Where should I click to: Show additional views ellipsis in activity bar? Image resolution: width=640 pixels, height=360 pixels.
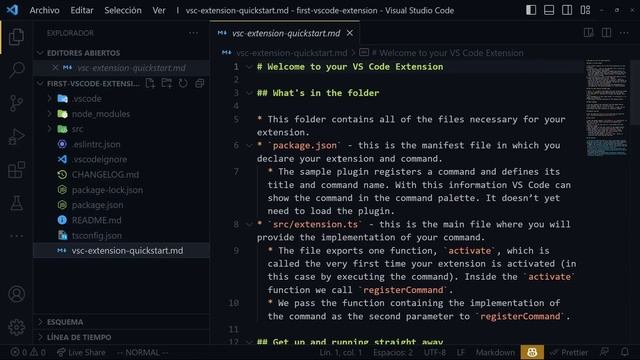point(16,236)
